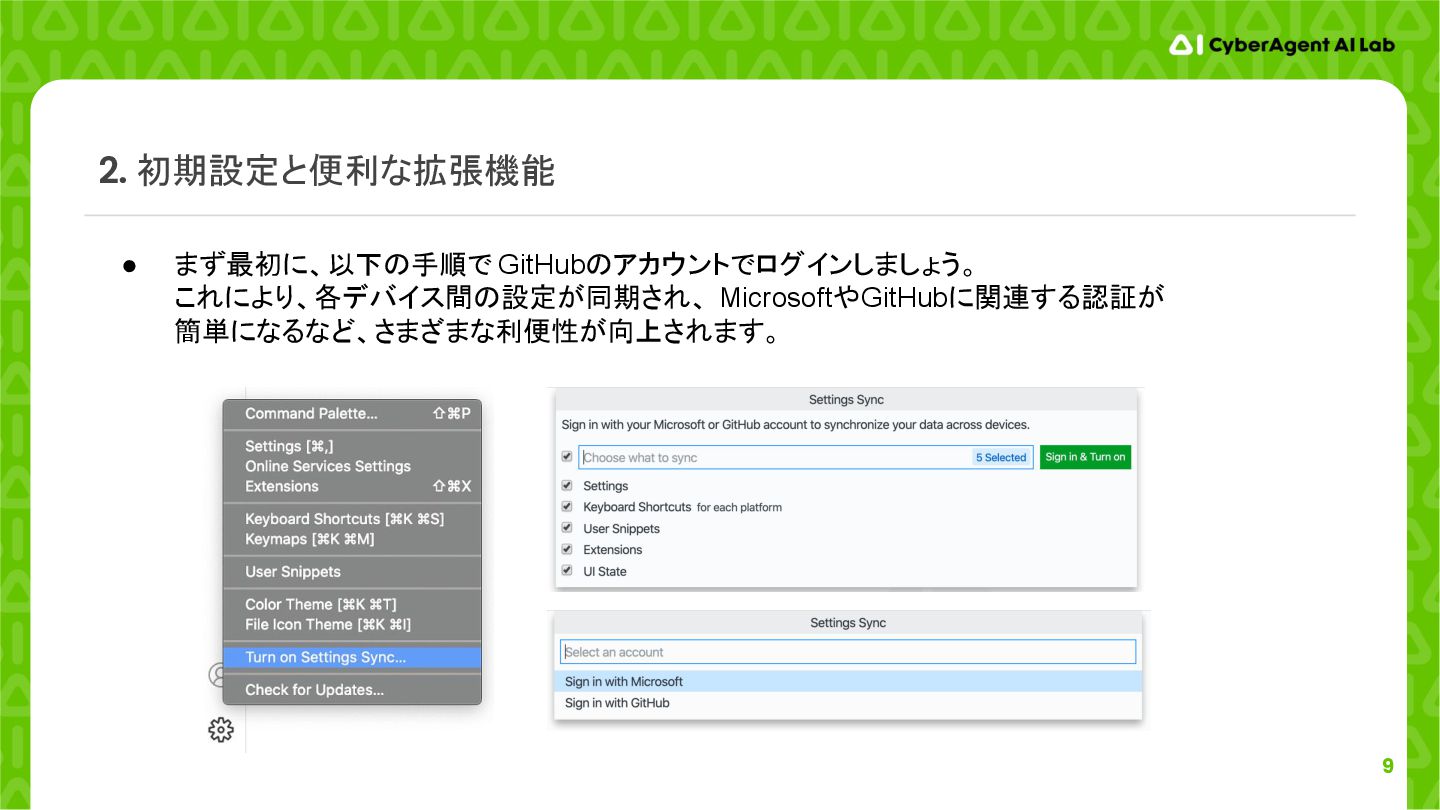The image size is (1440, 810).
Task: Select Turn on Settings Sync
Action: click(x=352, y=657)
